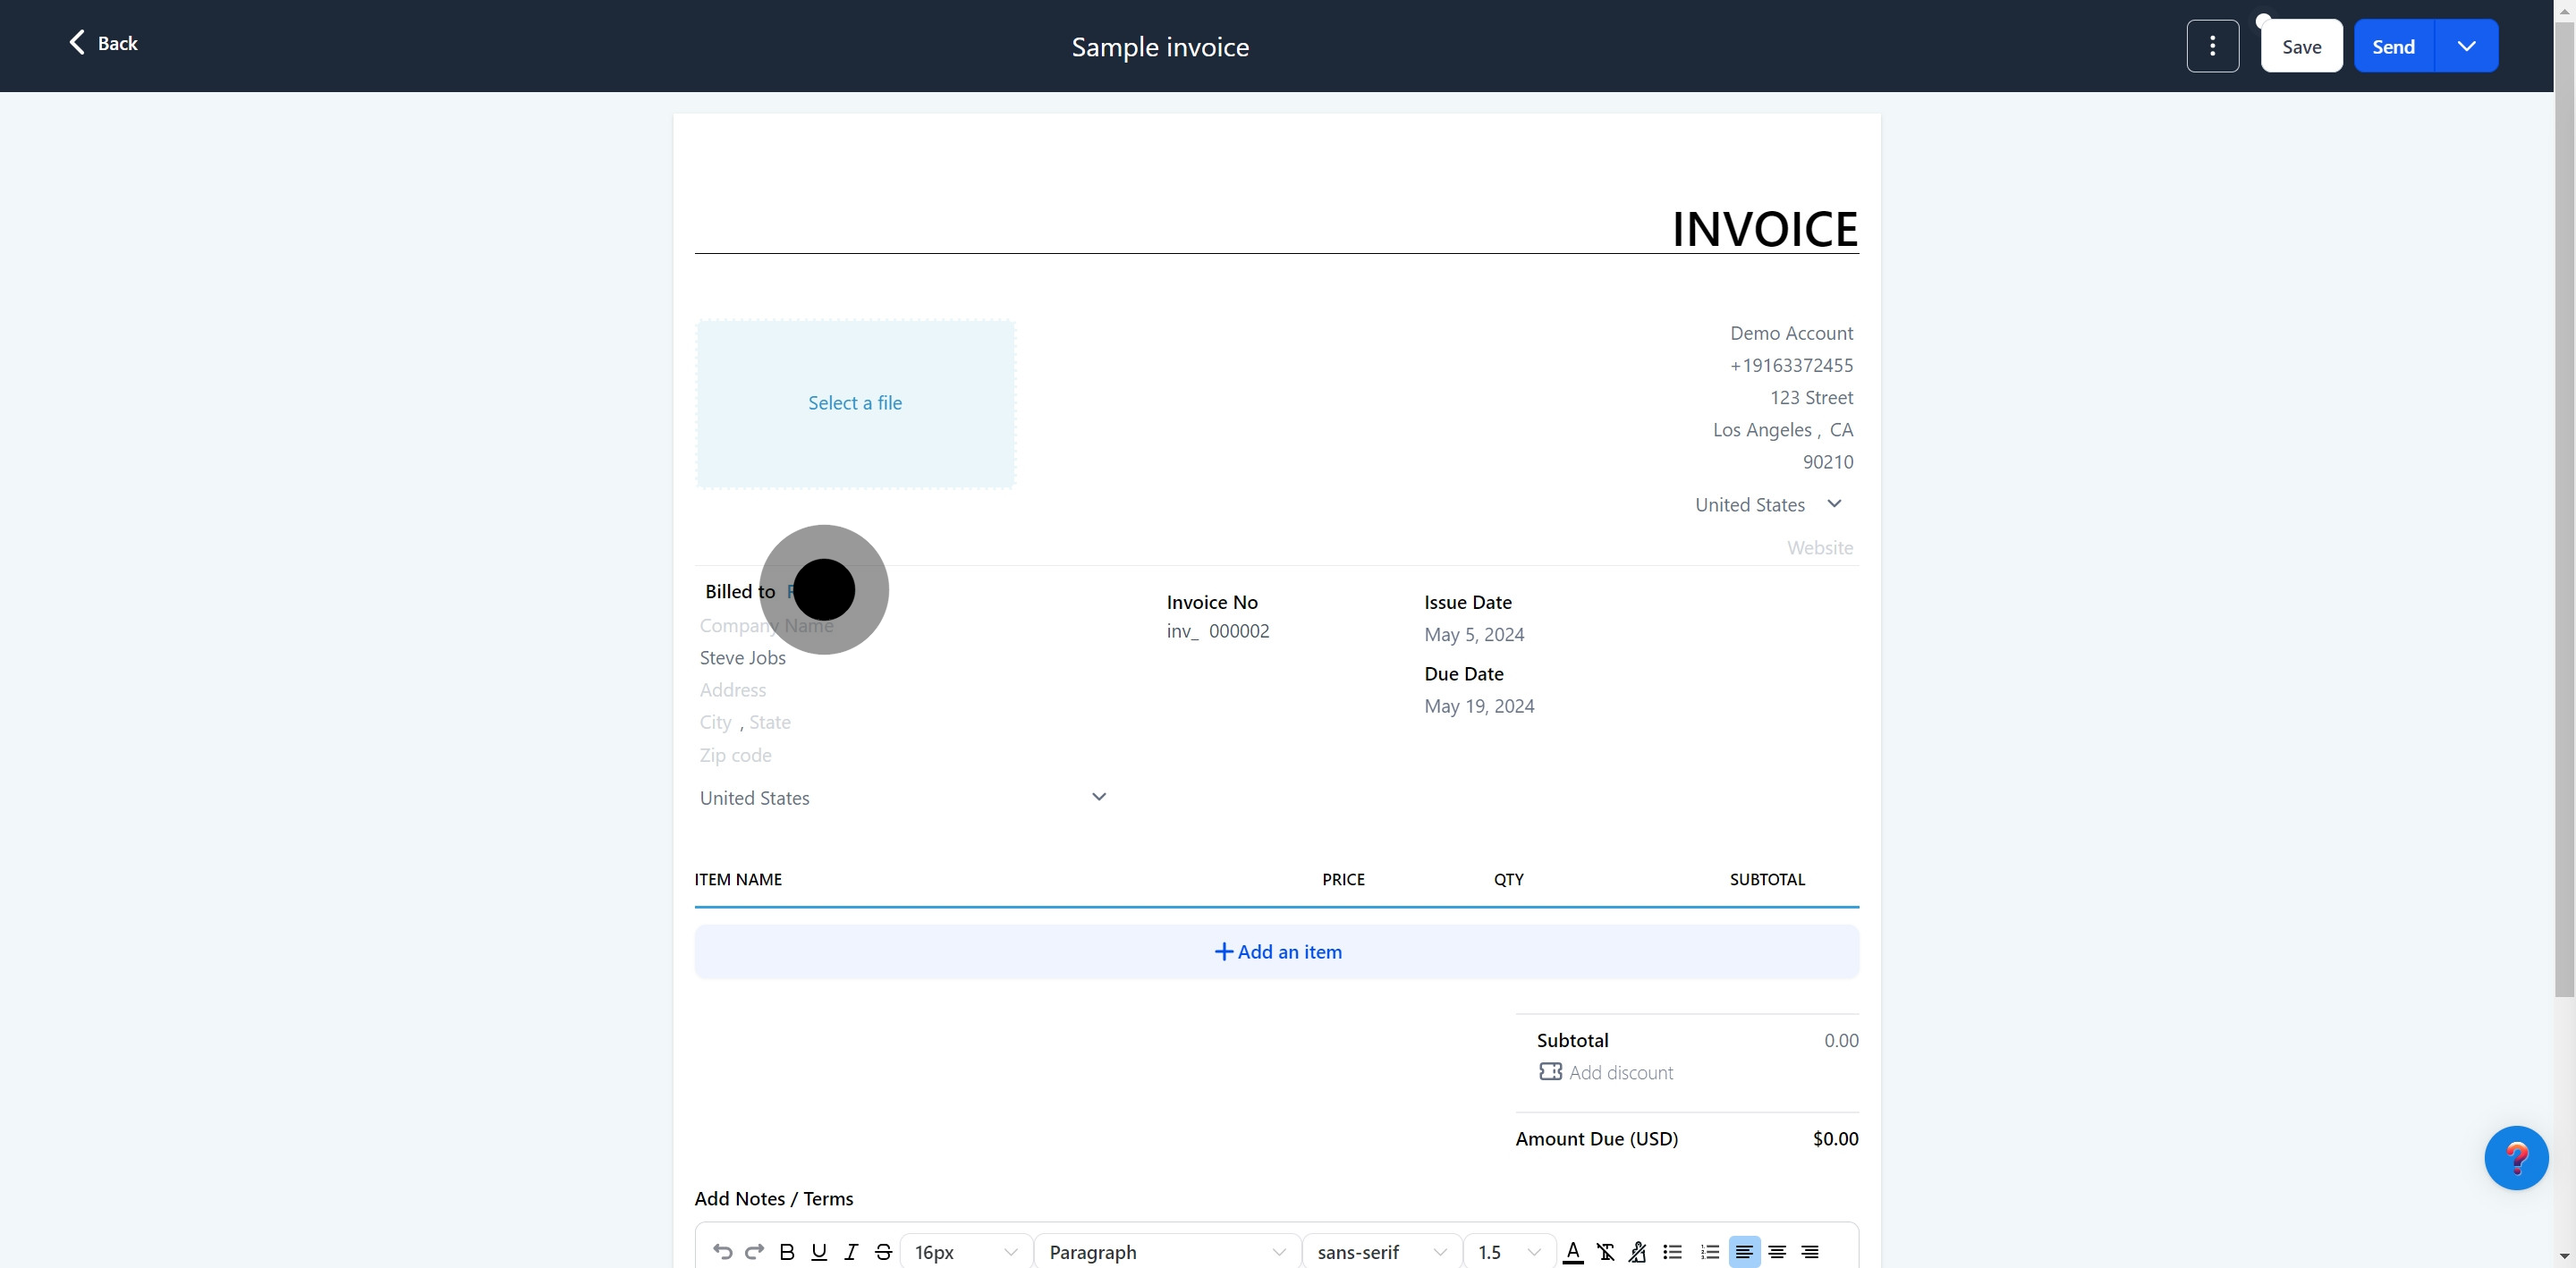The height and width of the screenshot is (1268, 2576).
Task: Center align the notes text
Action: click(x=1777, y=1251)
